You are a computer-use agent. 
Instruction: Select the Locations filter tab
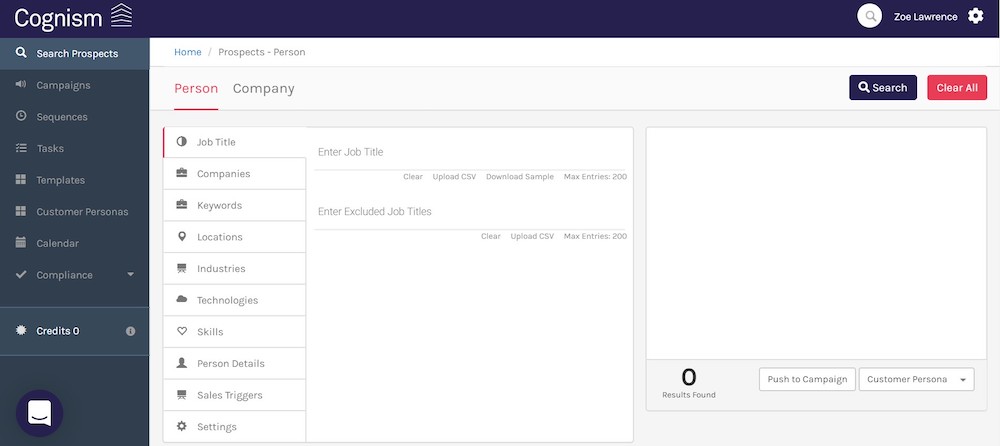tap(235, 237)
